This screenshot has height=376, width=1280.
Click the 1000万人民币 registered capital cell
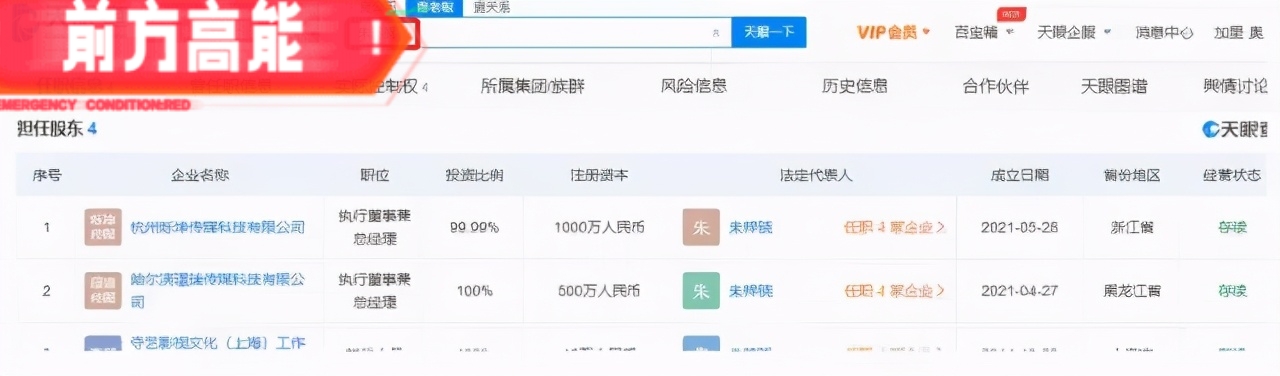pos(599,227)
